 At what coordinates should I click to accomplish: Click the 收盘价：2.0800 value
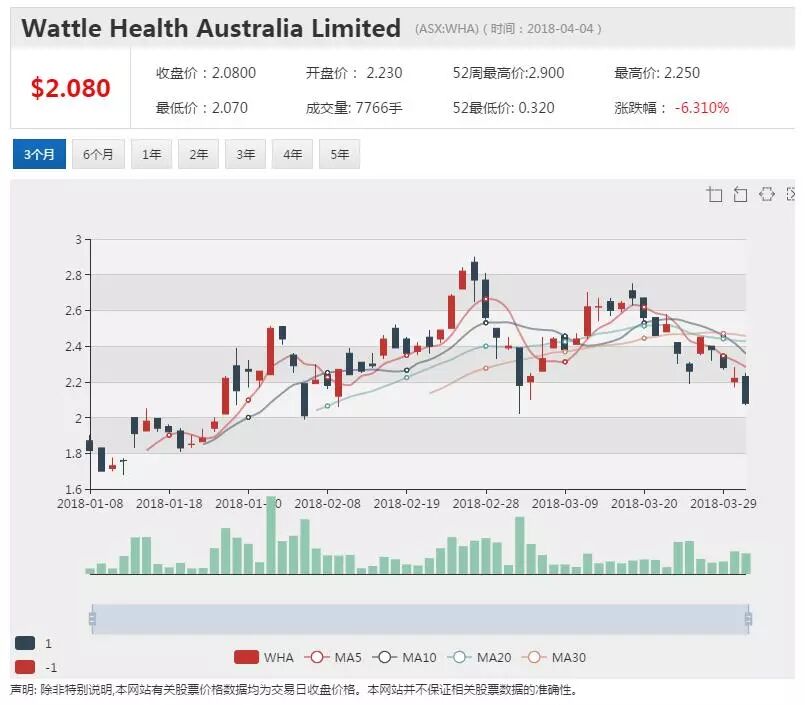(206, 73)
